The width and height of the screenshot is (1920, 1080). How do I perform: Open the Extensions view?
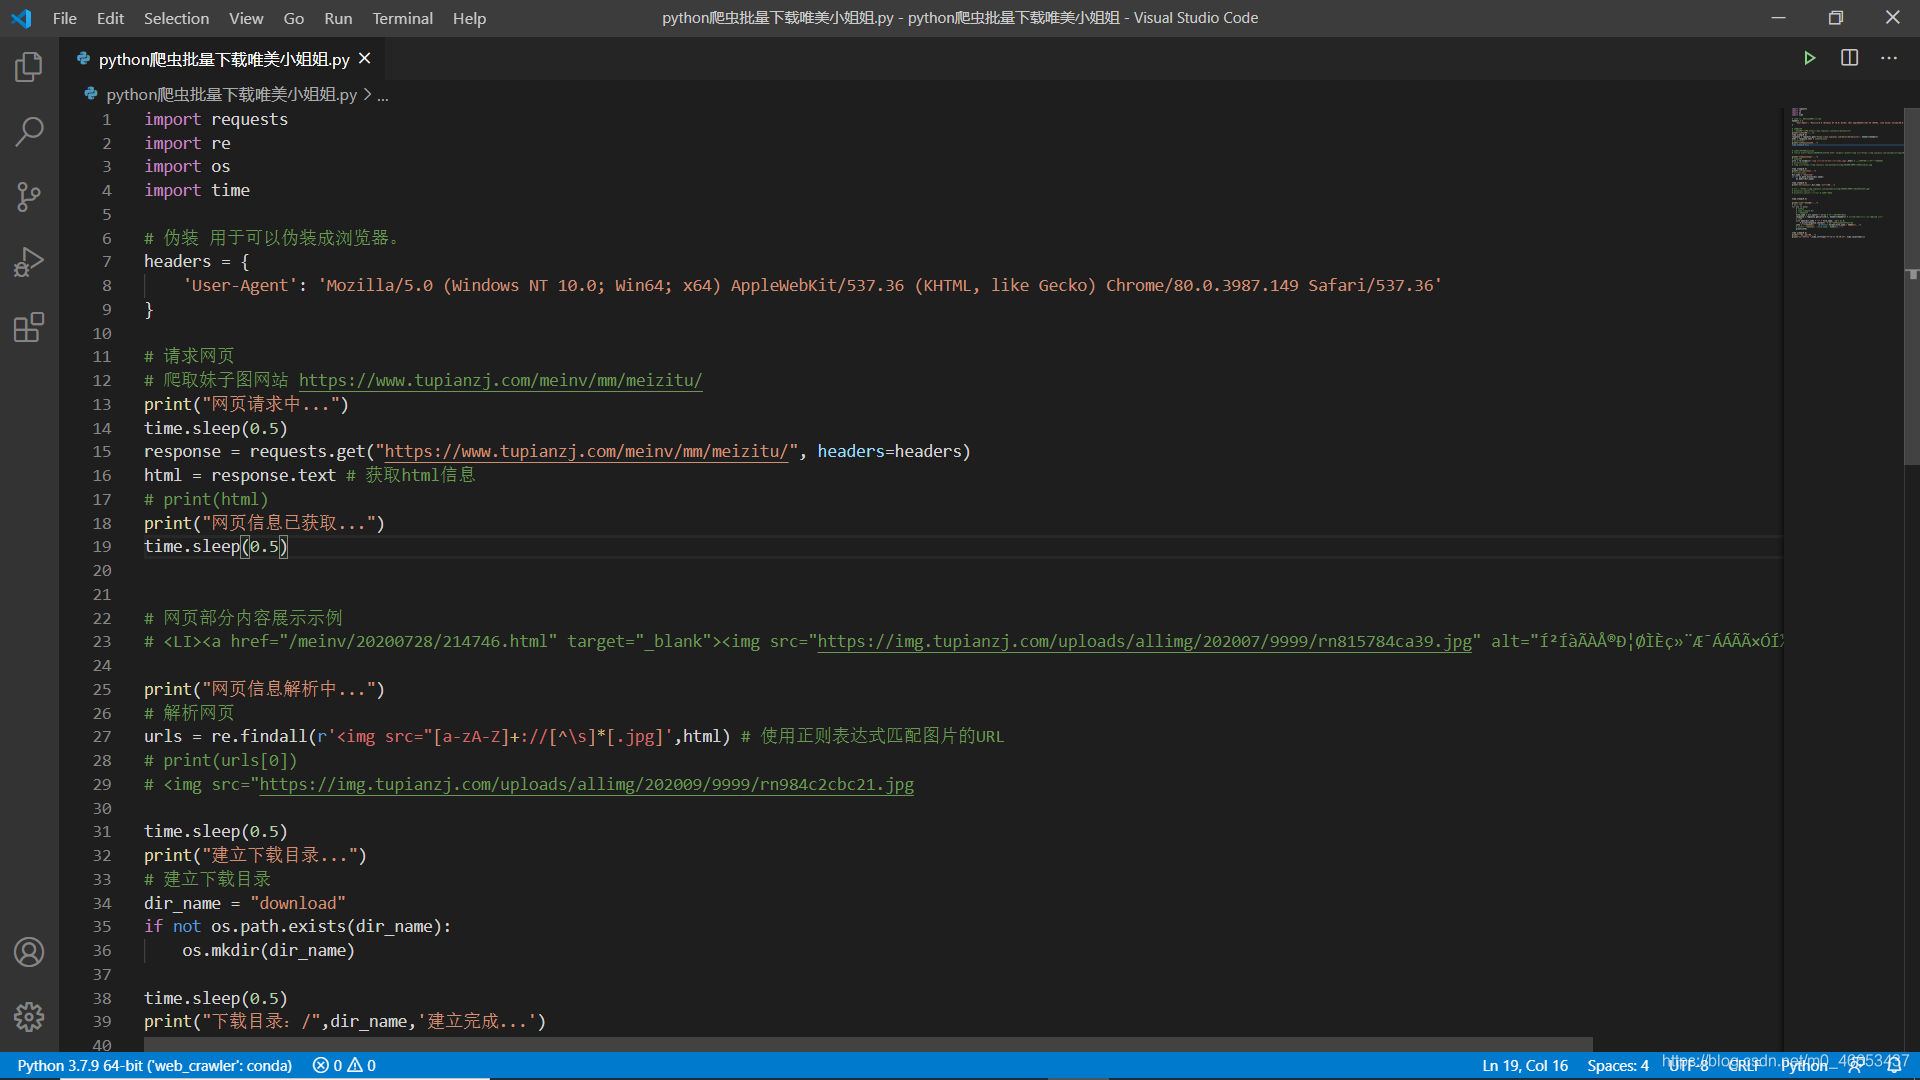pos(29,327)
